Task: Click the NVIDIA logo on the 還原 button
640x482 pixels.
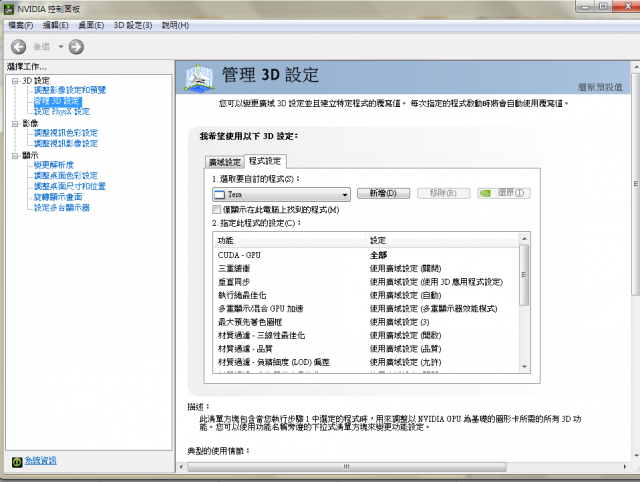Action: coord(485,193)
